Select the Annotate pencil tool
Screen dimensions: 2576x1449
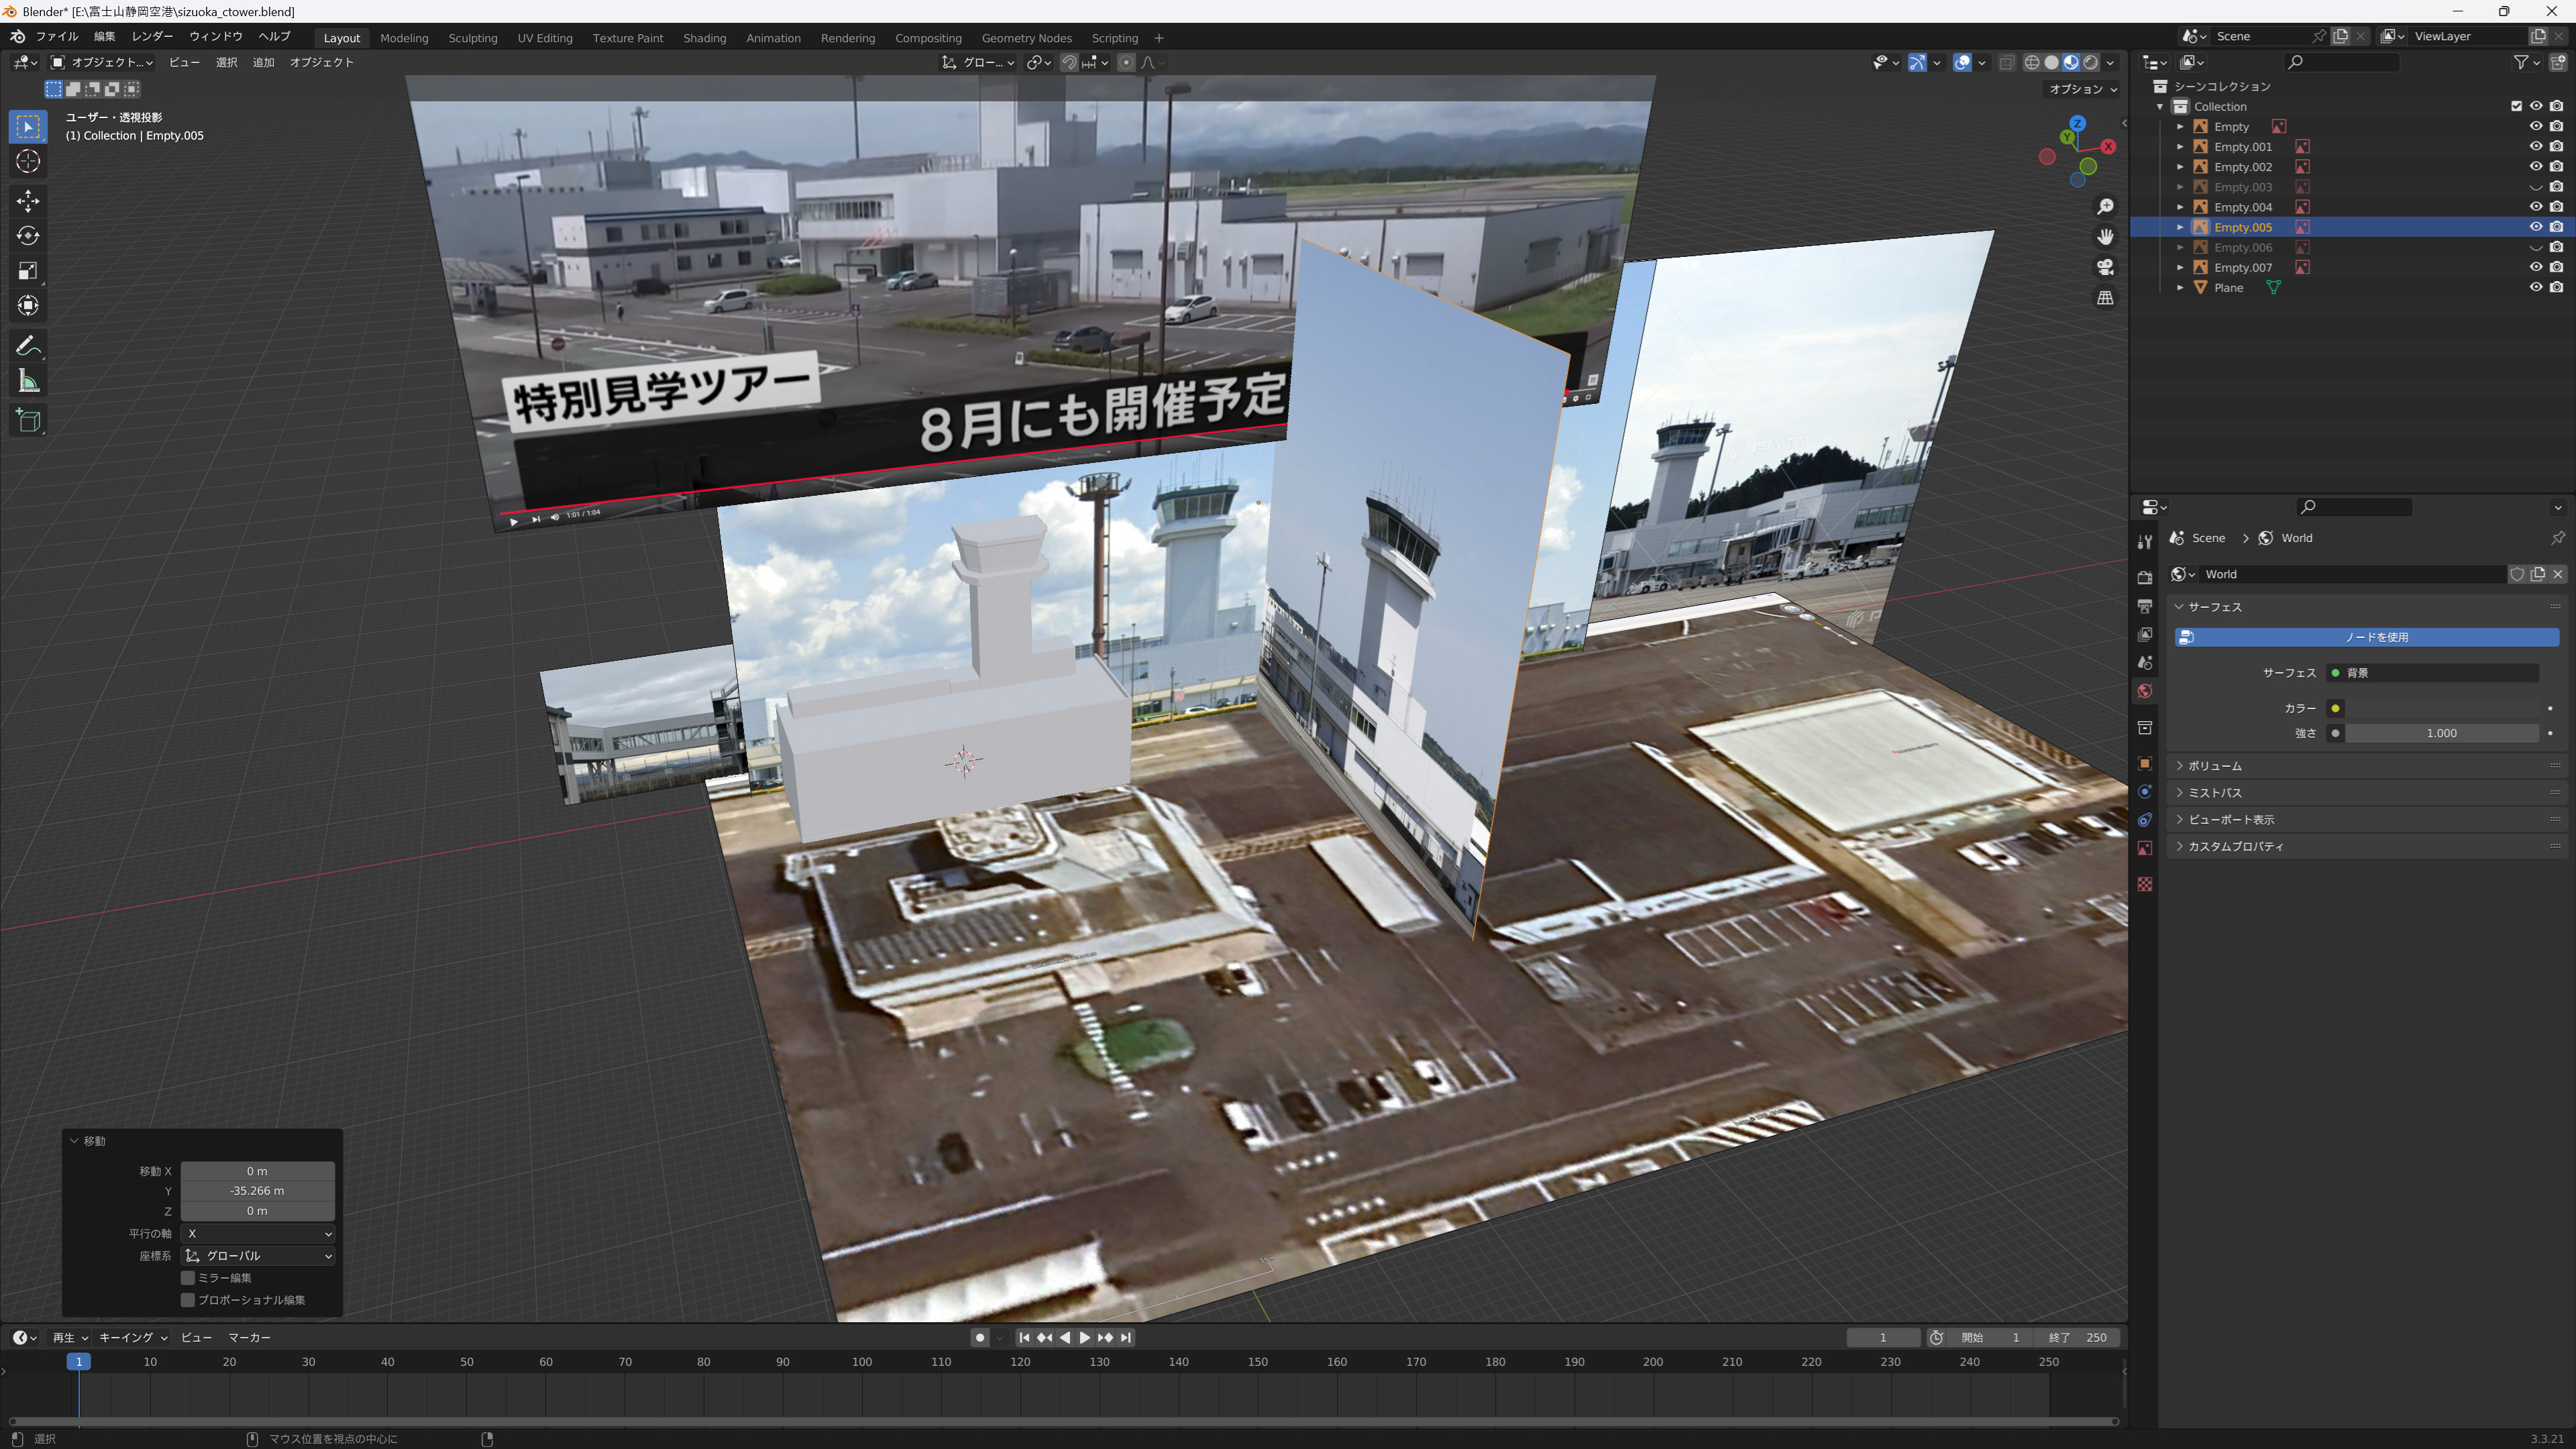[x=28, y=346]
